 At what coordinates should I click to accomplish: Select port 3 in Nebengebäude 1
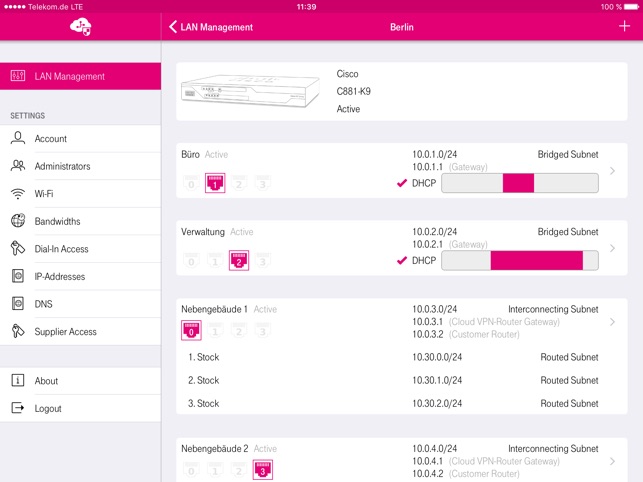(x=262, y=330)
